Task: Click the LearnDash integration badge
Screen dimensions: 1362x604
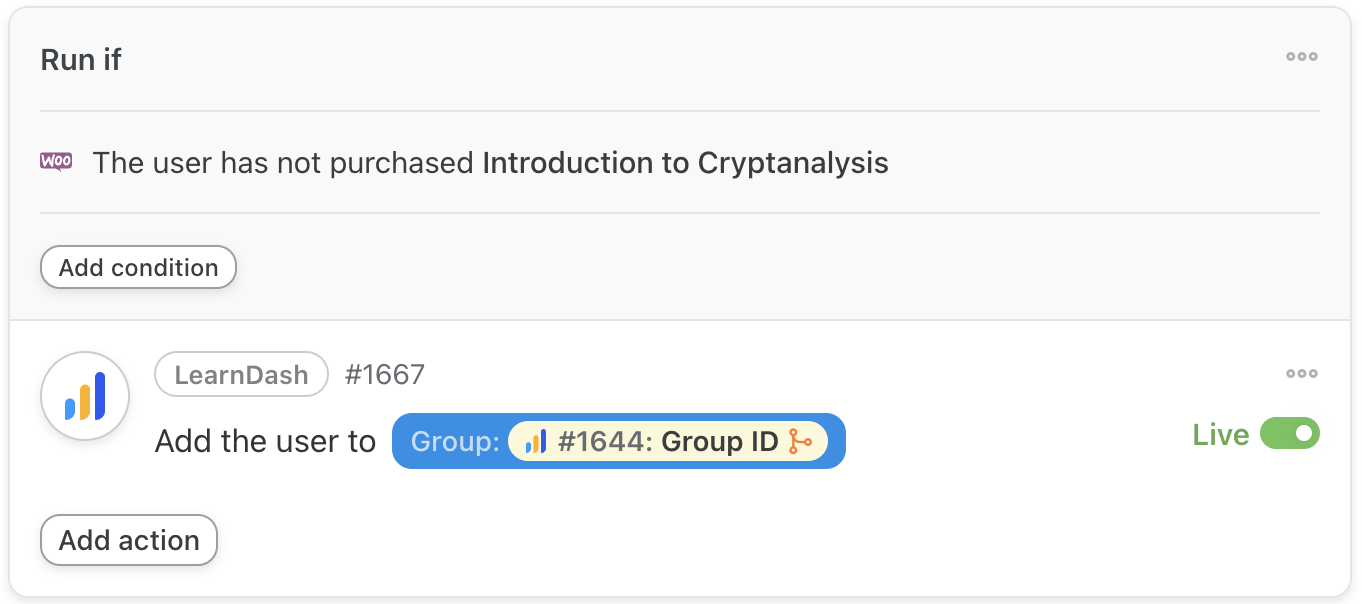Action: 241,375
